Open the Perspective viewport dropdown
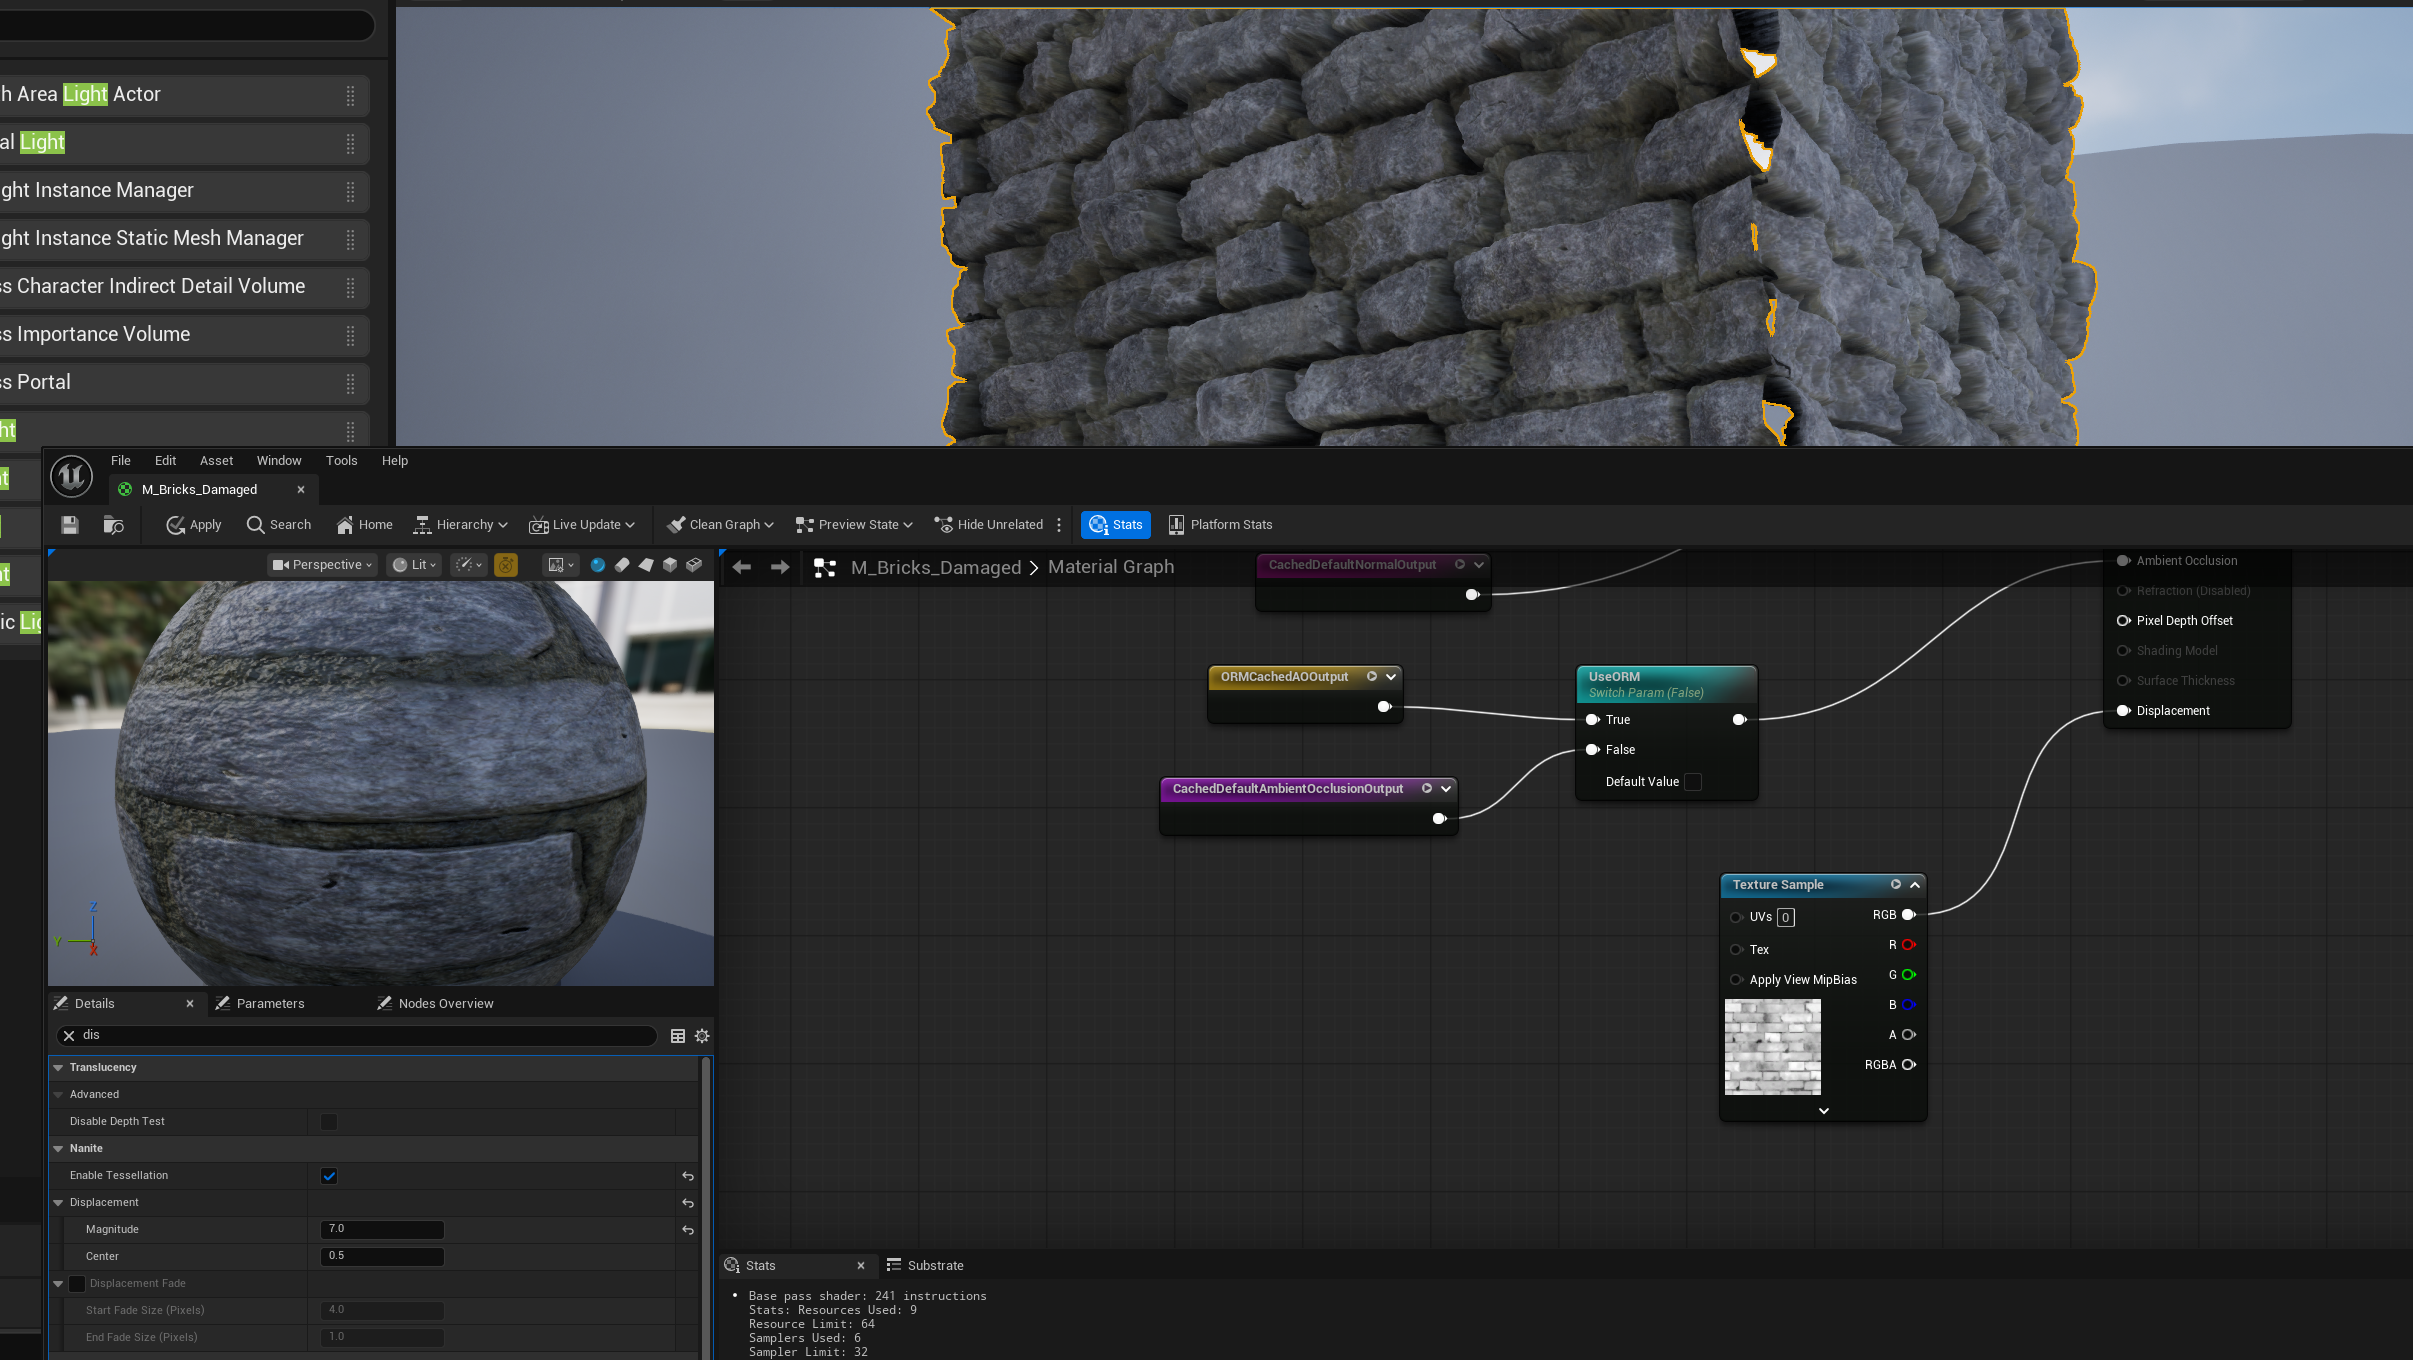This screenshot has width=2413, height=1360. 322,565
